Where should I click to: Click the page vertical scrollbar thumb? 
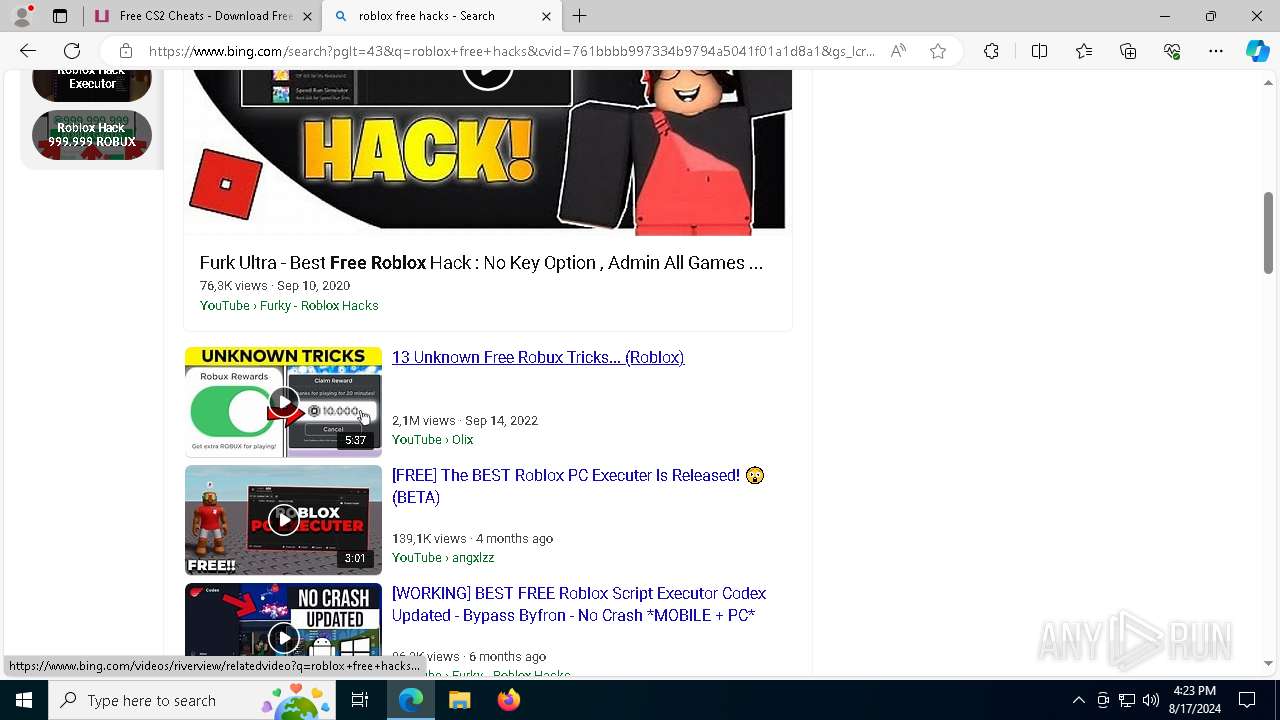click(1268, 232)
